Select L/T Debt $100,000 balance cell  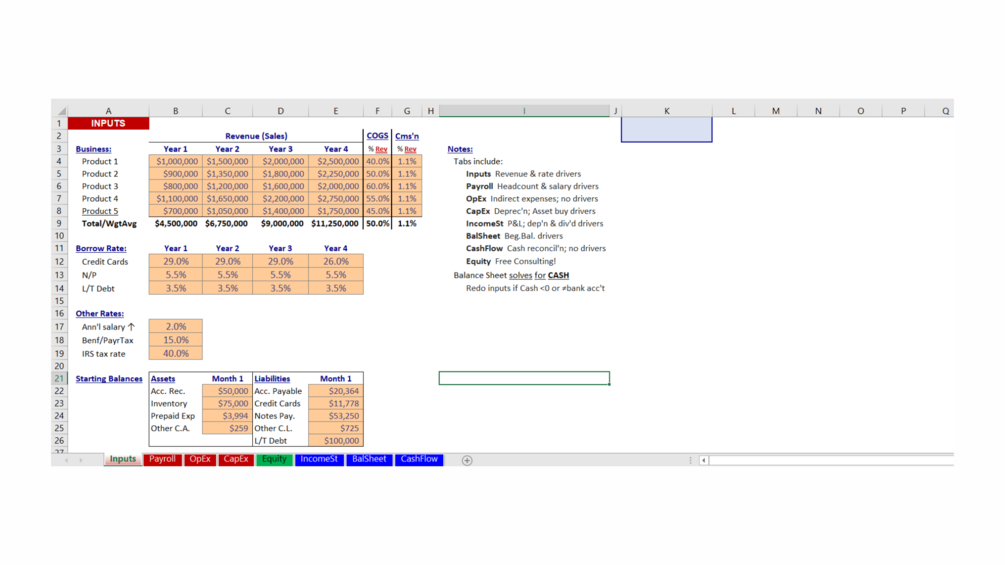[x=336, y=441]
